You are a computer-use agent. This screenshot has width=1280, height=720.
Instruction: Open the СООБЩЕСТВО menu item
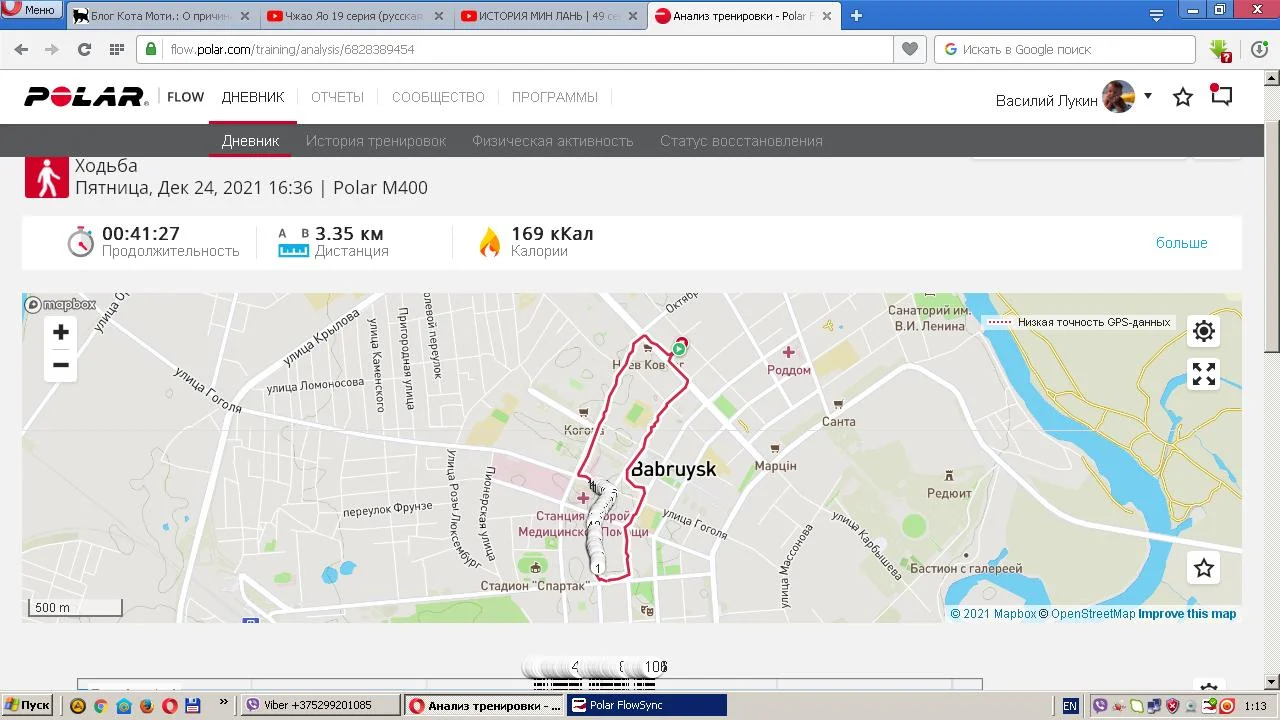438,97
